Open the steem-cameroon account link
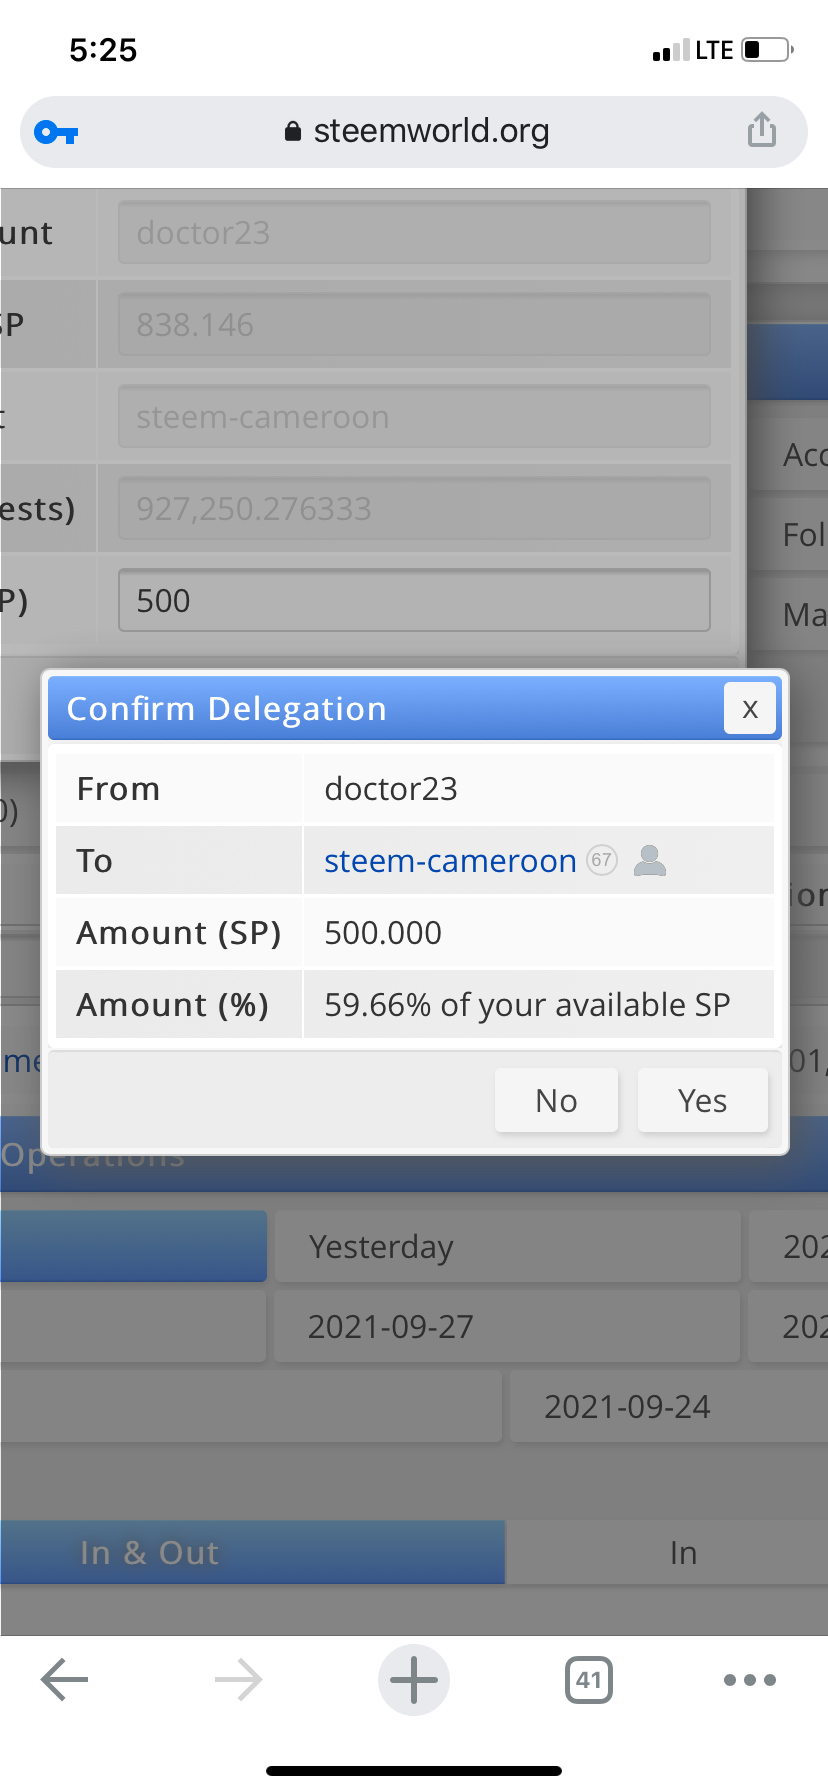The image size is (828, 1792). (x=450, y=861)
